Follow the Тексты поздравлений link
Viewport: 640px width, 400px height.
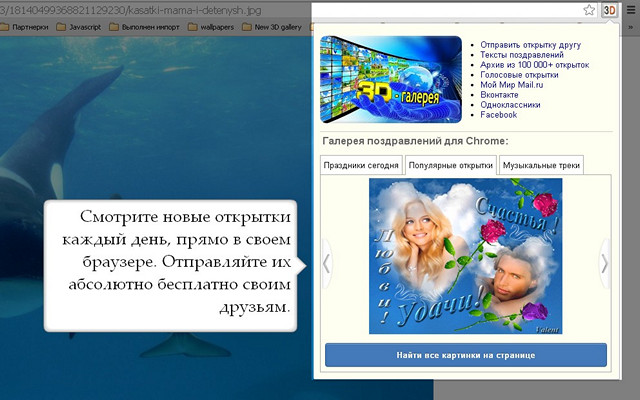[x=518, y=56]
